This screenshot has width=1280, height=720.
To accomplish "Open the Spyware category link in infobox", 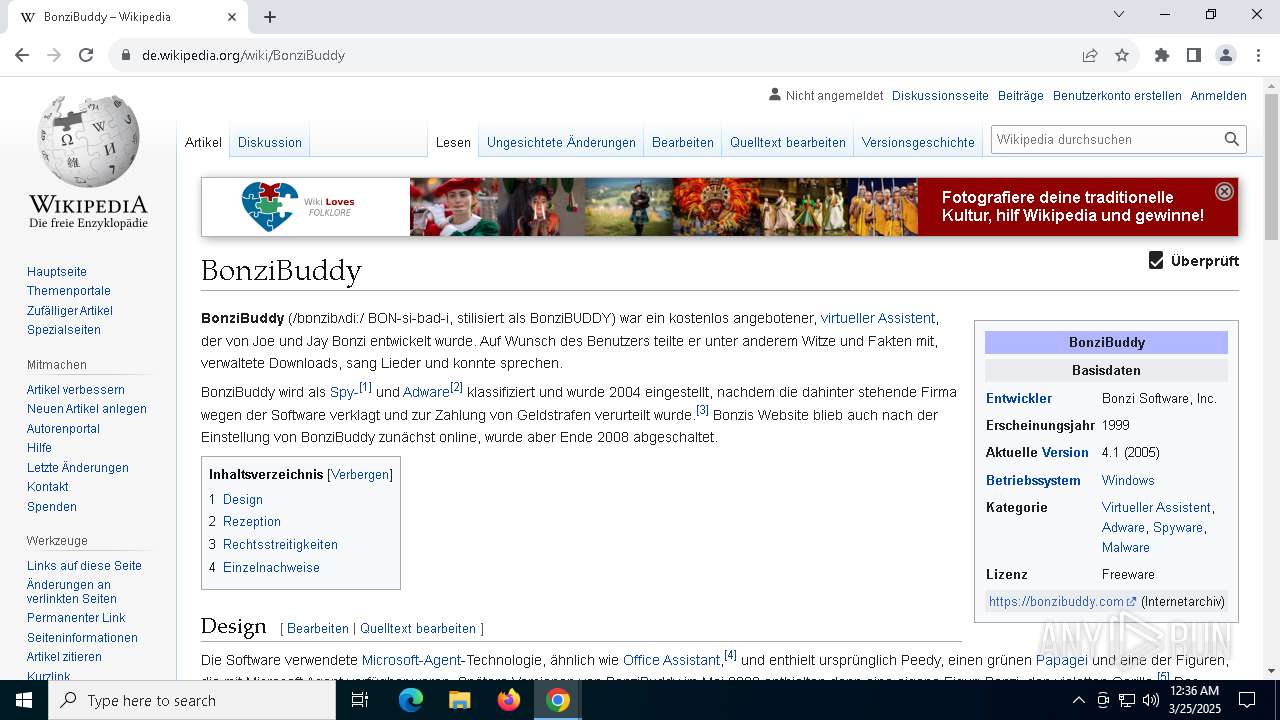I will click(x=1178, y=527).
